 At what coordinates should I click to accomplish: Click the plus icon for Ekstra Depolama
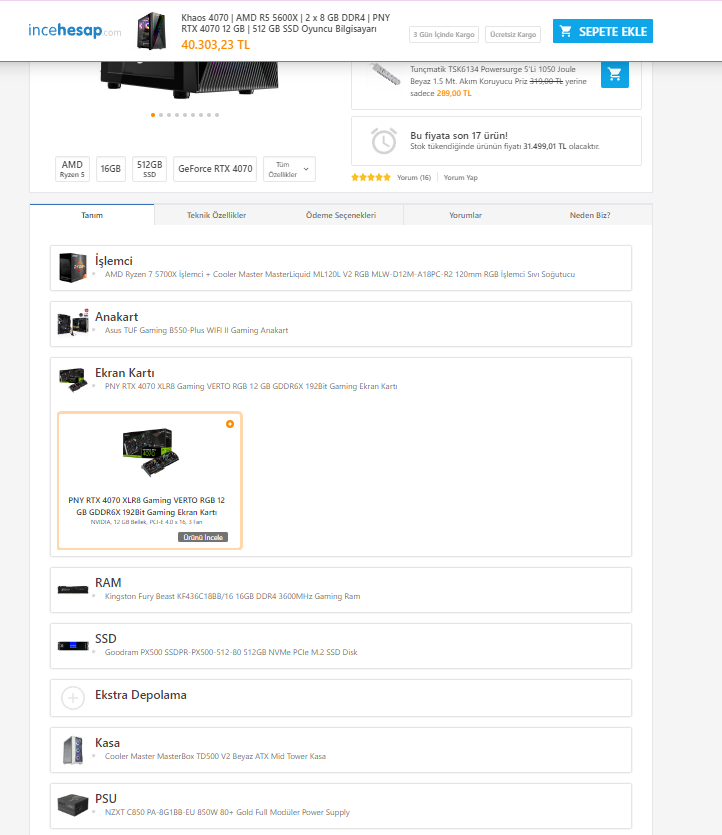tap(73, 698)
